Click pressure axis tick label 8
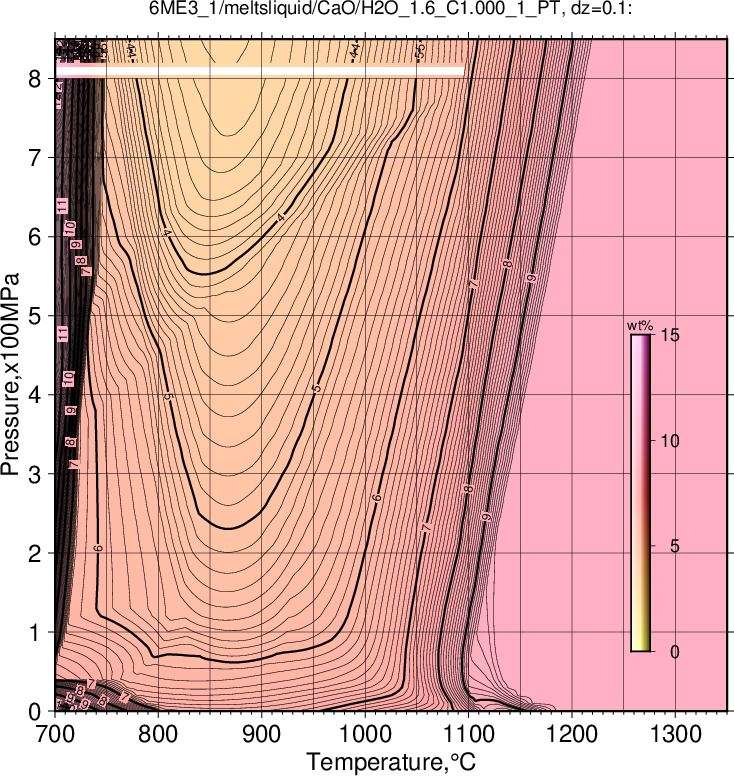Screen dimensions: 734x776 click(34, 79)
